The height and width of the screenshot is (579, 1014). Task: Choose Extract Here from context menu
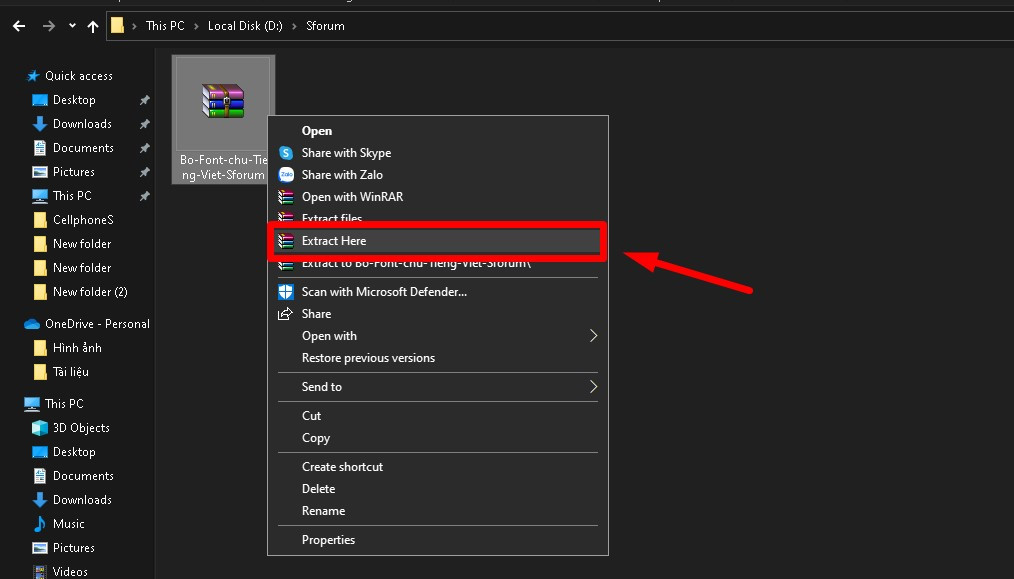[x=334, y=241]
